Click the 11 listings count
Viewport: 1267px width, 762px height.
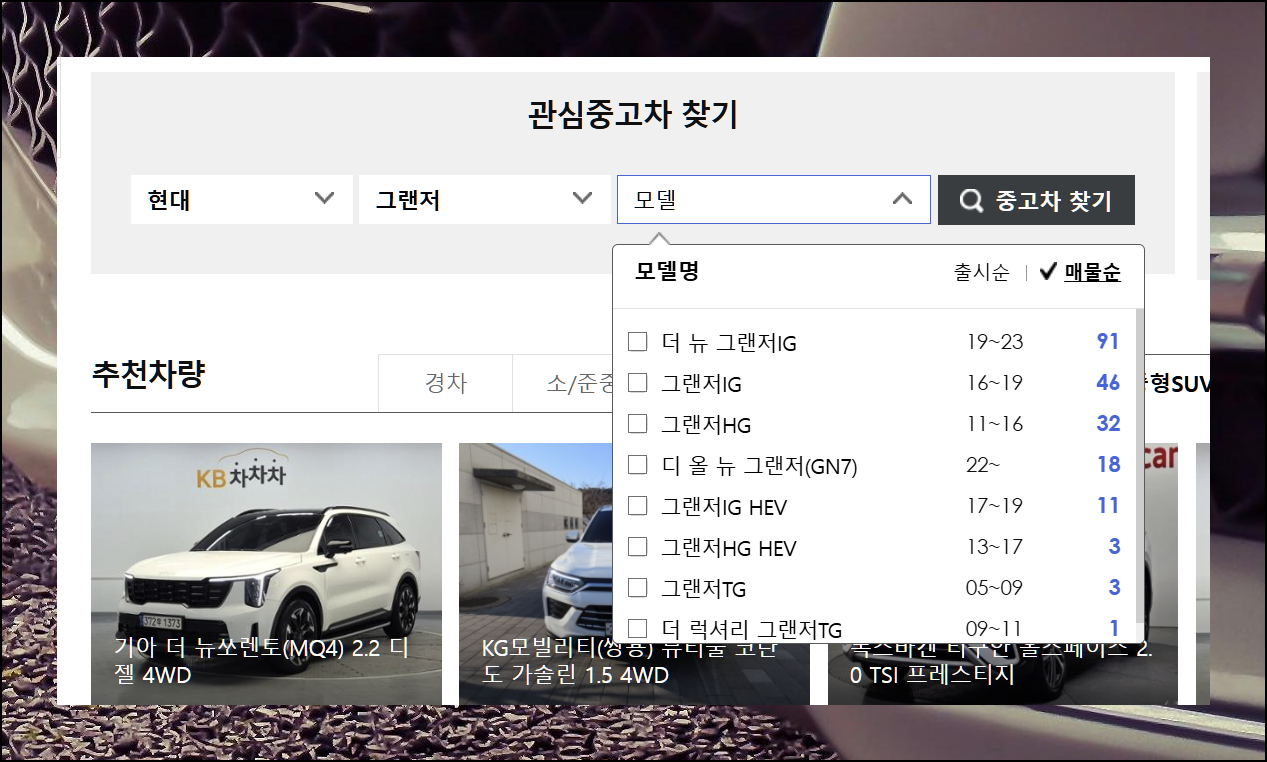point(1107,506)
